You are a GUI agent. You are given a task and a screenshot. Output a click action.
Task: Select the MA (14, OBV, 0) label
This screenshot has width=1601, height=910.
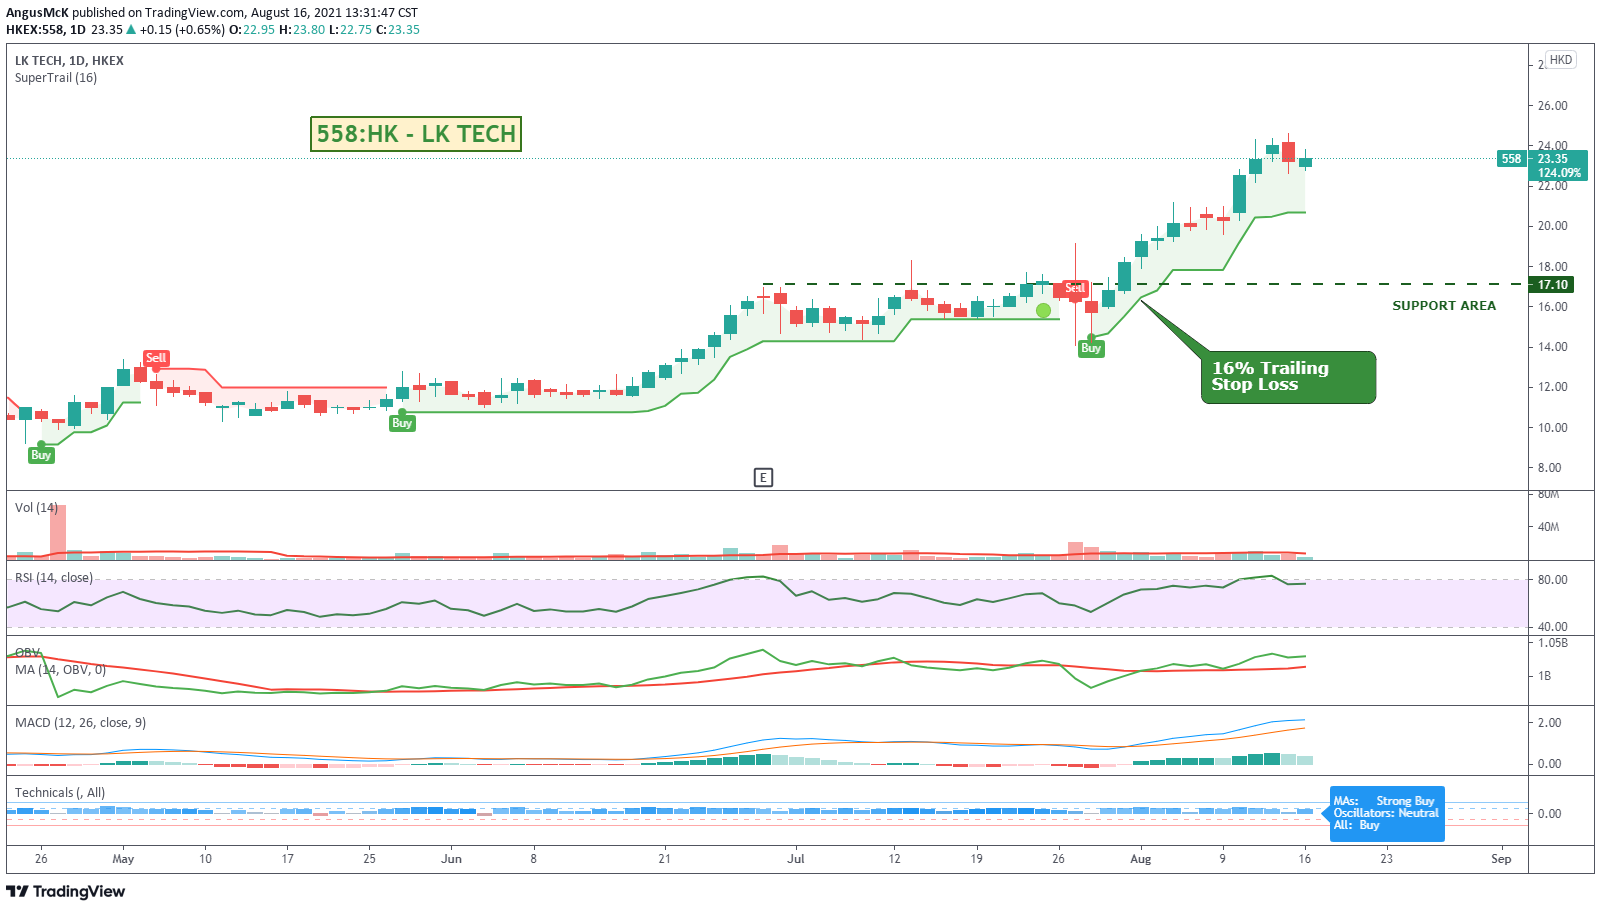click(x=60, y=670)
